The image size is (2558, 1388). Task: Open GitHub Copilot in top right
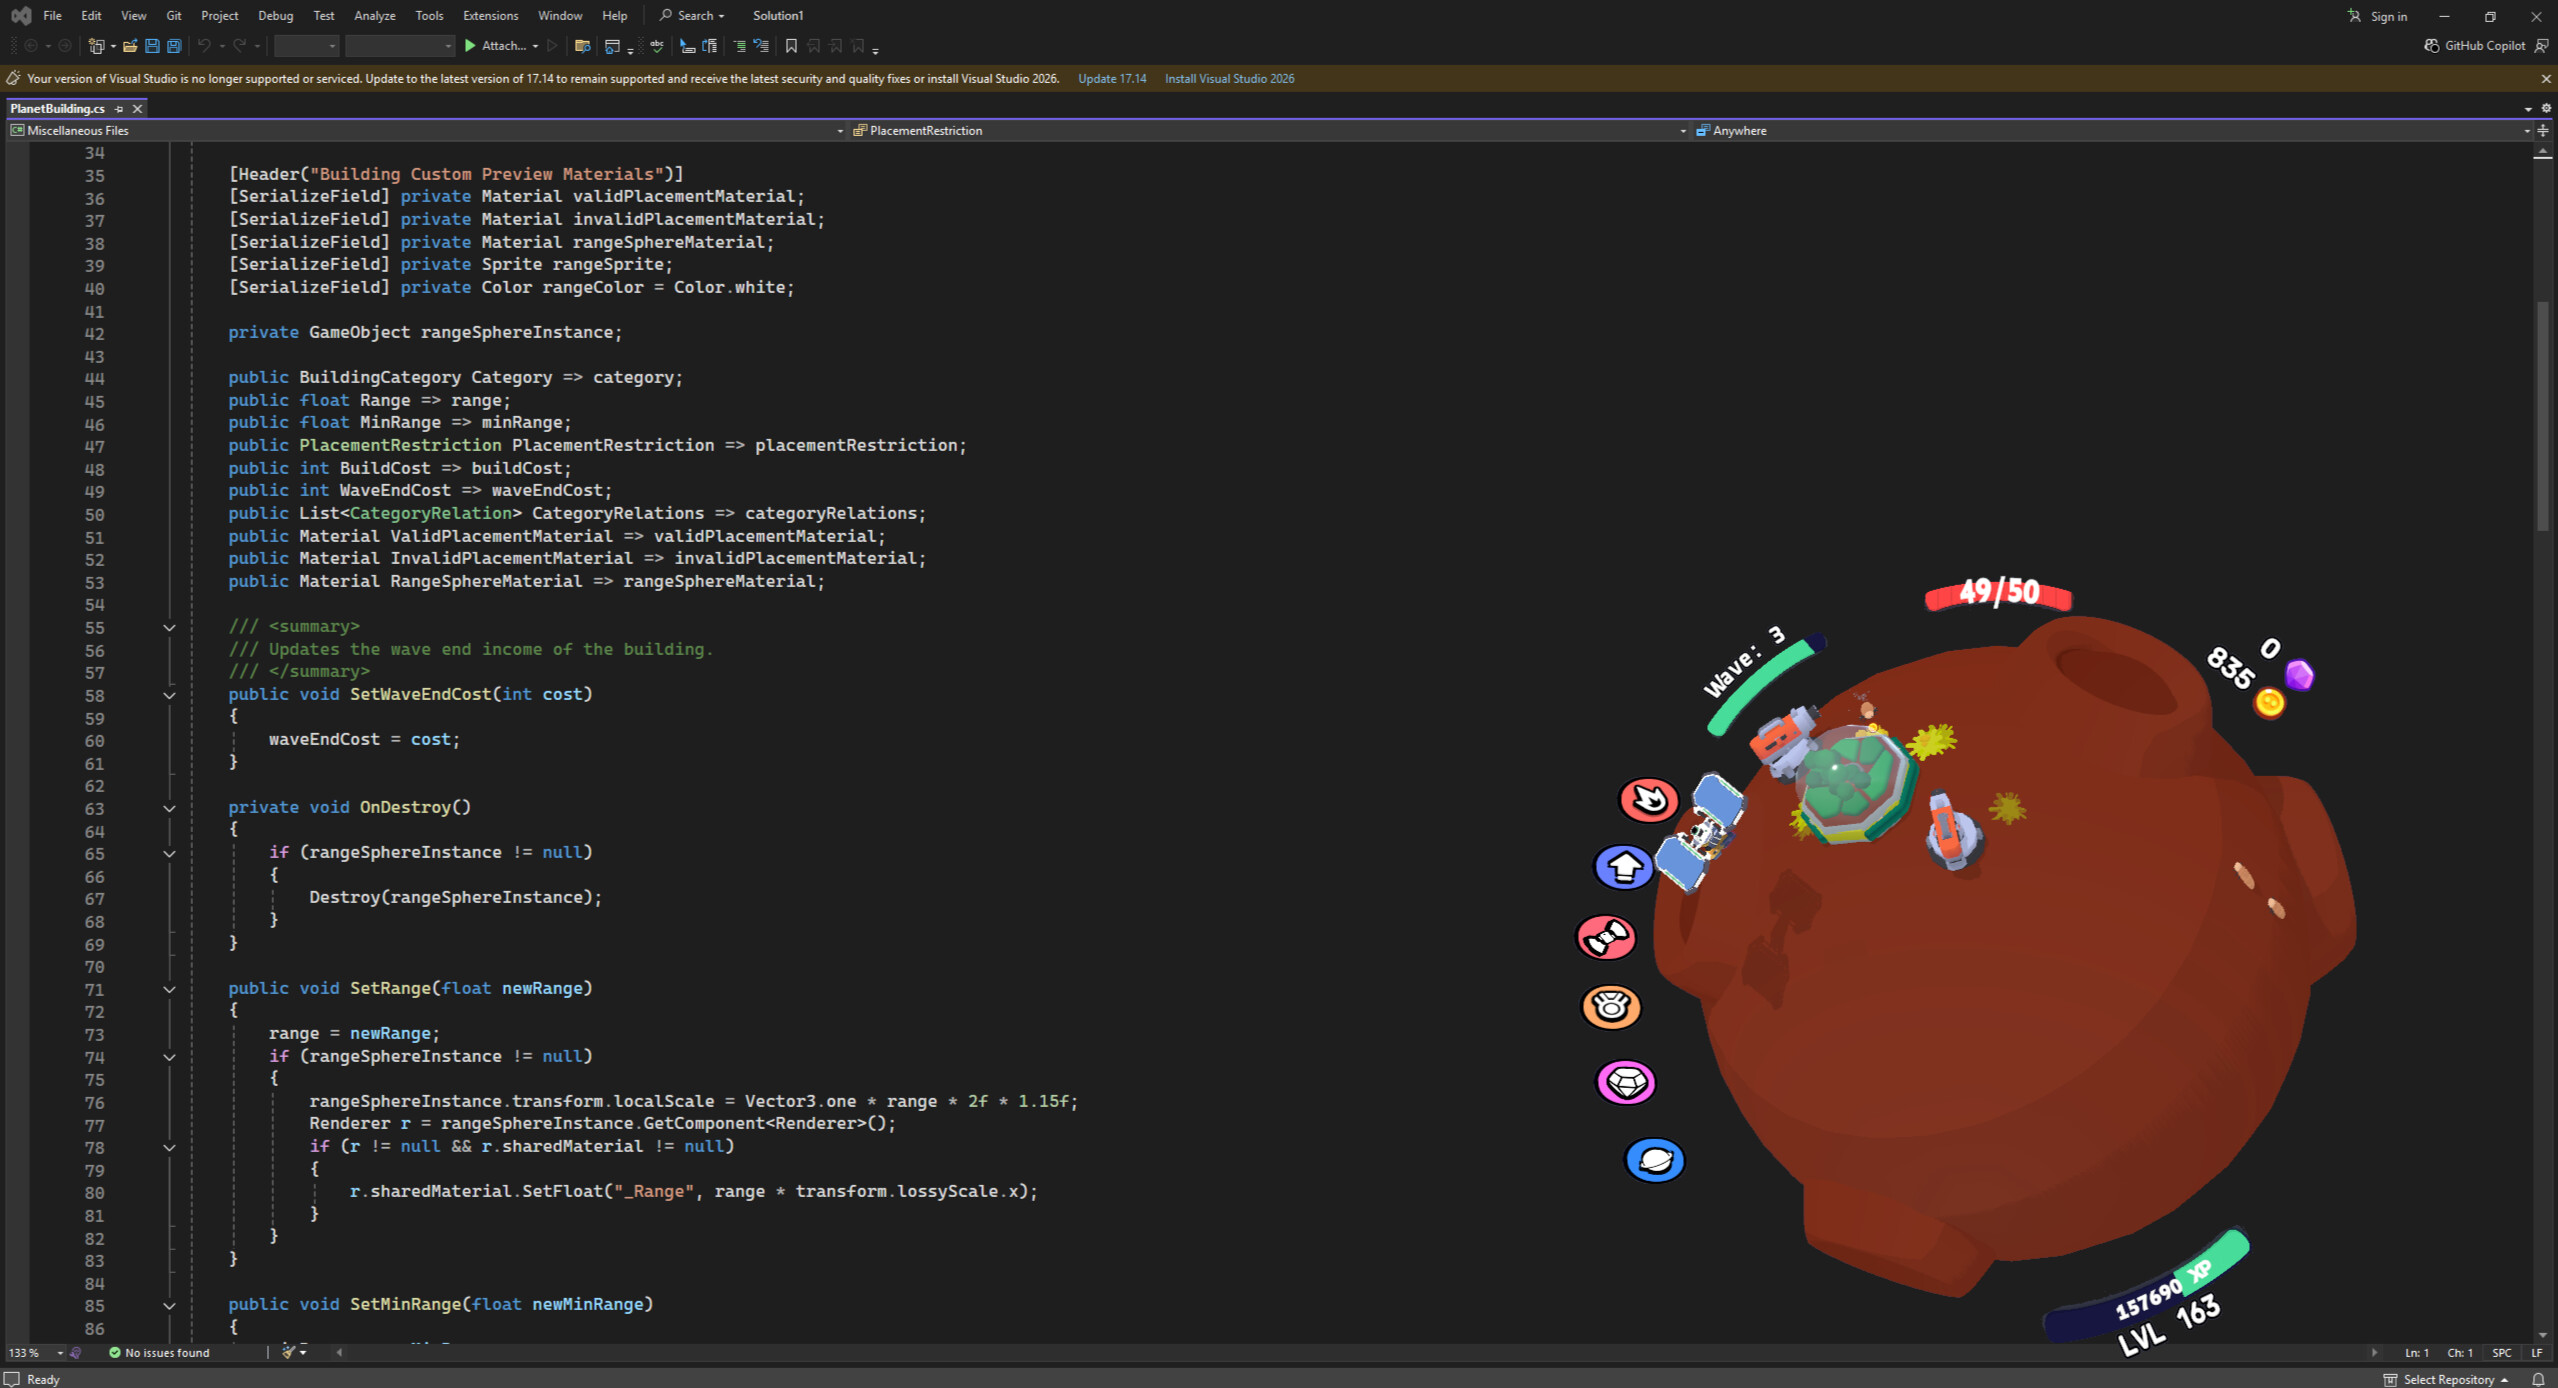click(2474, 46)
